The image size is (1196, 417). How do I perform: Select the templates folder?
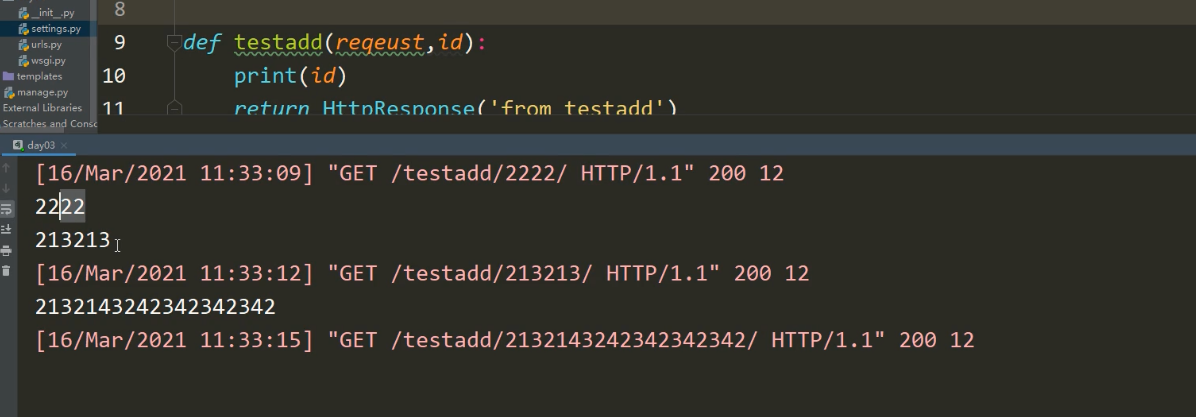[39, 77]
